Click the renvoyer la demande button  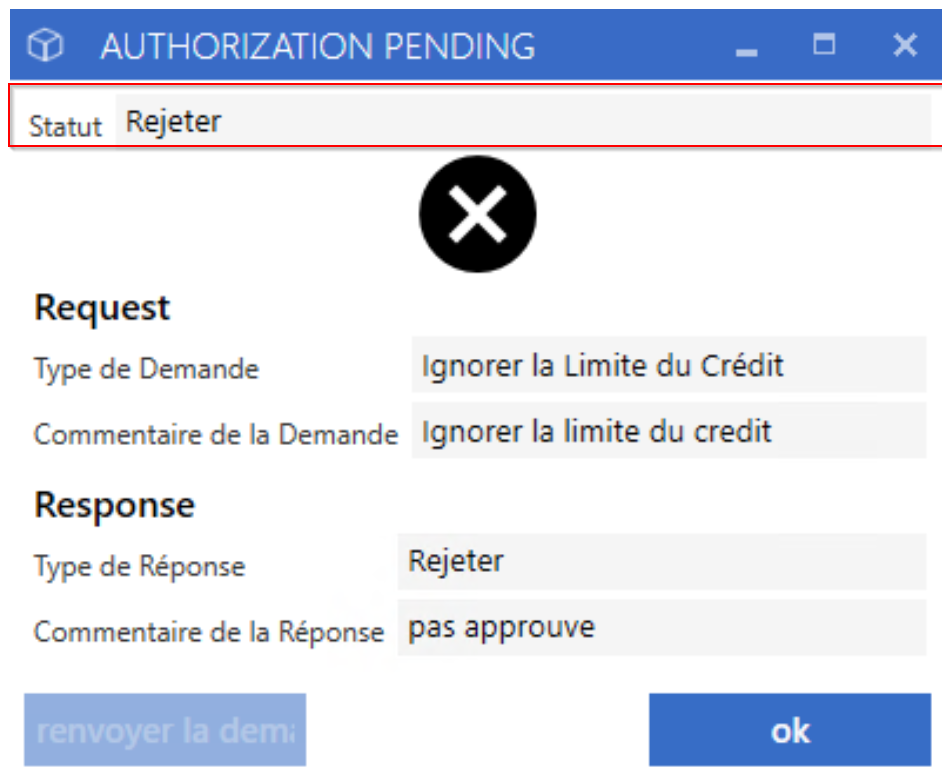[x=165, y=730]
